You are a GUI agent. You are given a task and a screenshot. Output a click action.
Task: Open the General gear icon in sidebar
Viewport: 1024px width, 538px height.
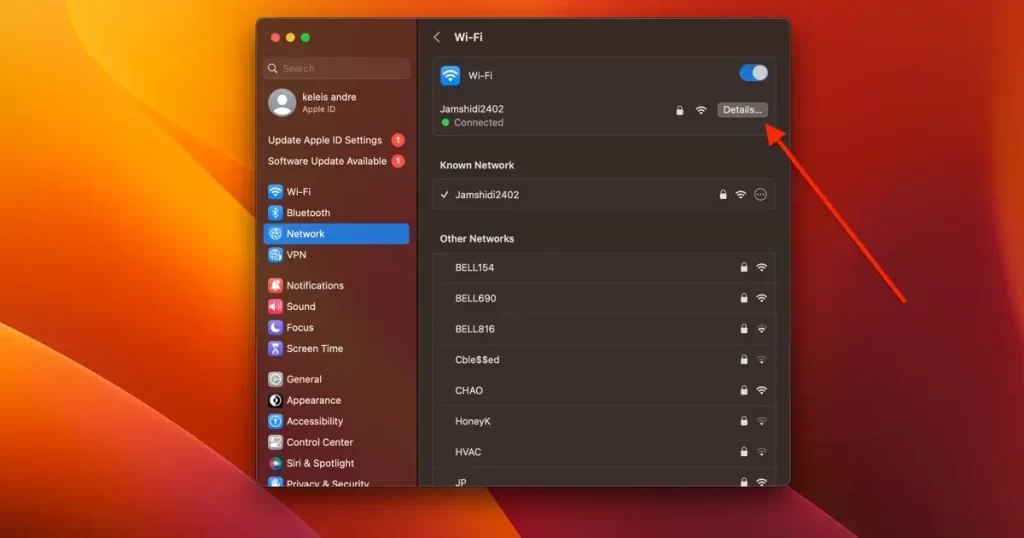point(276,379)
